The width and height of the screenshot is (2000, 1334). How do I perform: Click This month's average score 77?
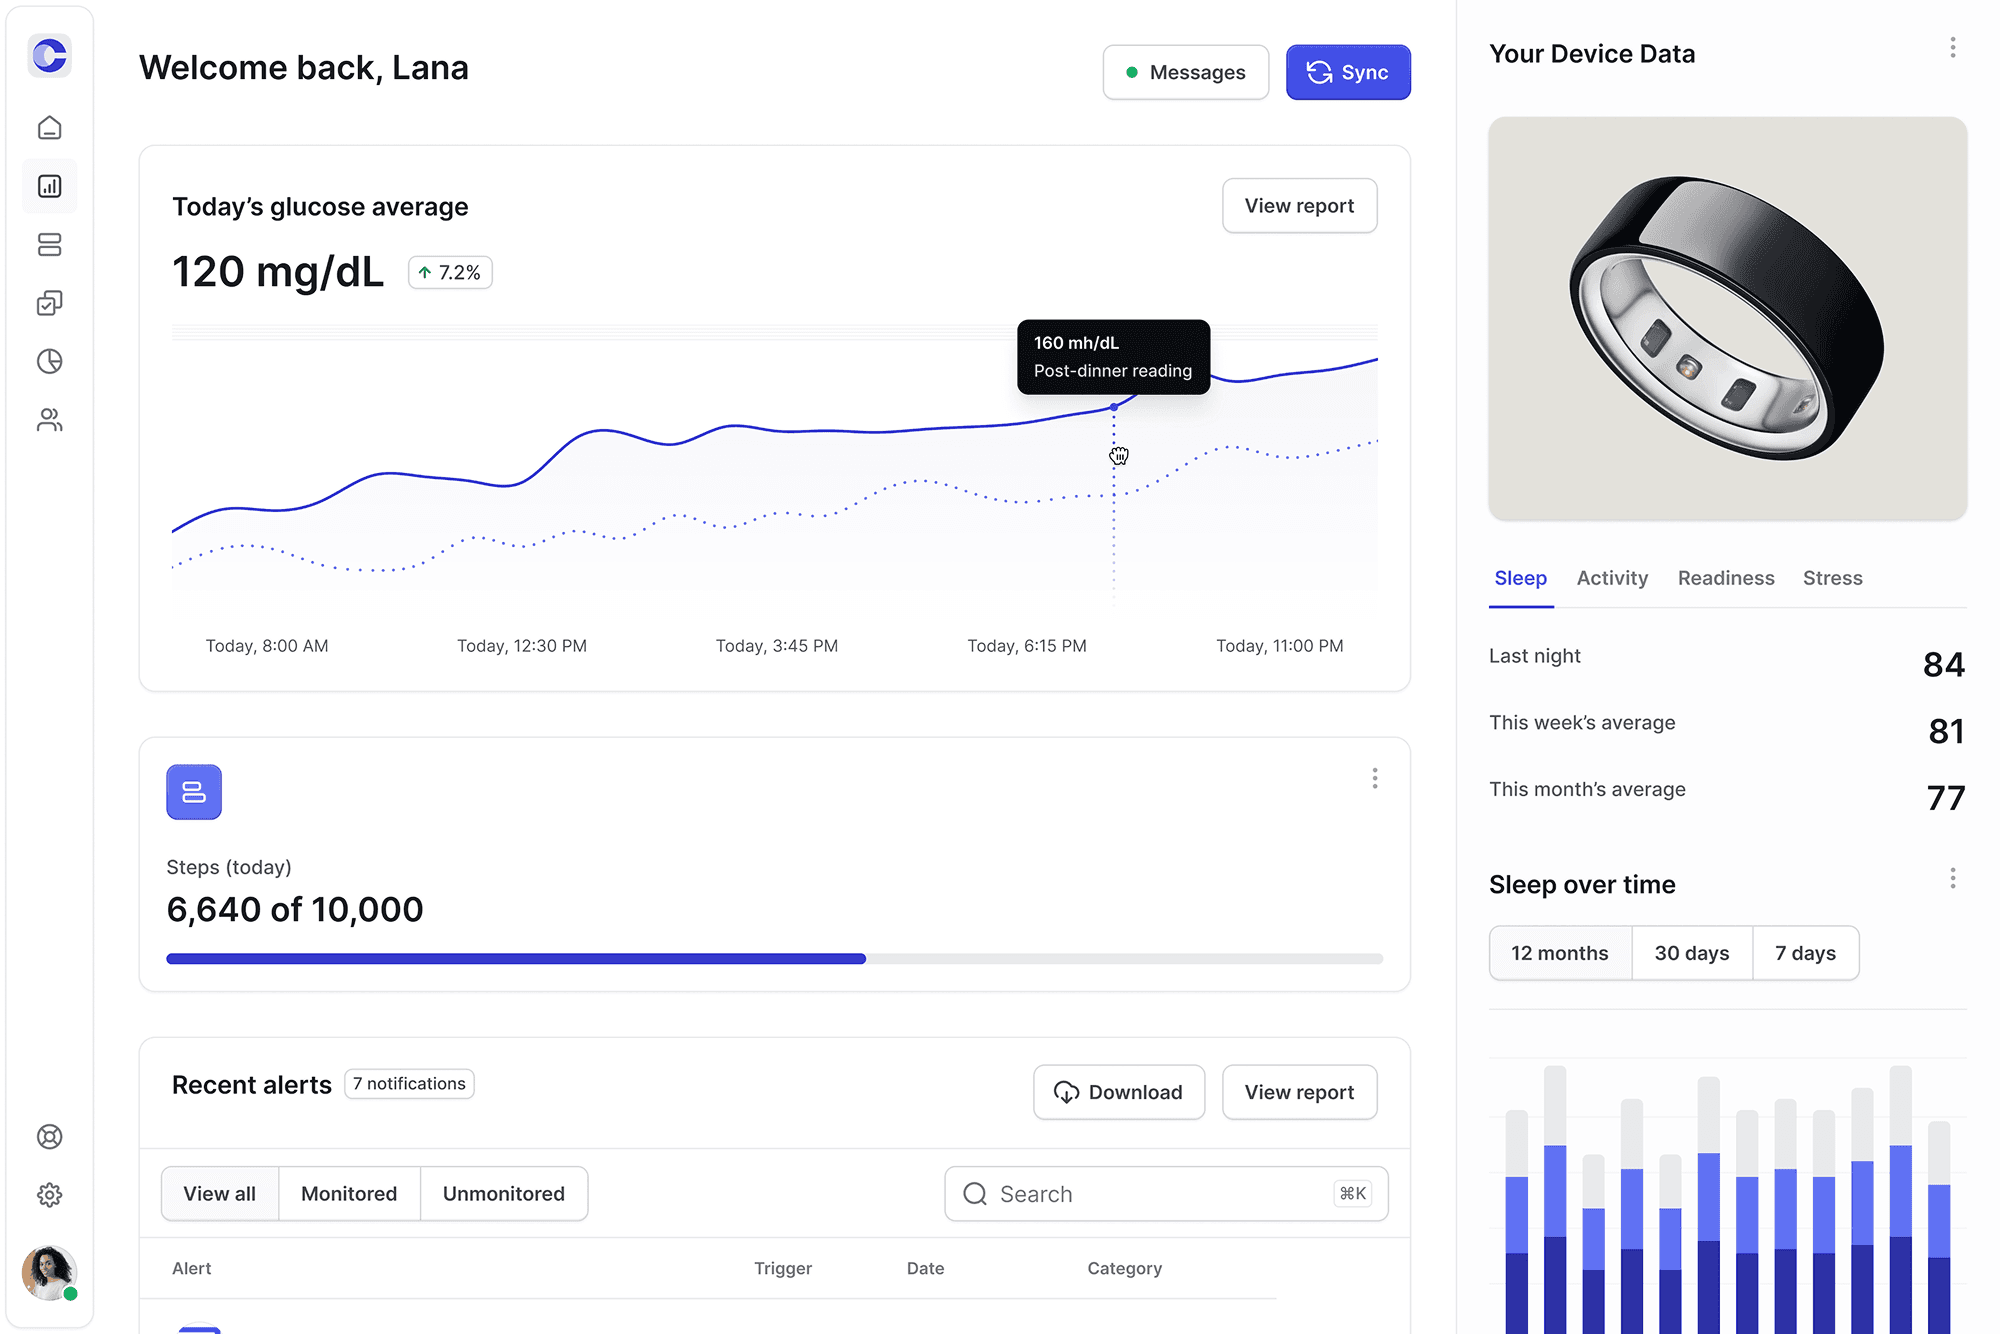click(x=1945, y=799)
